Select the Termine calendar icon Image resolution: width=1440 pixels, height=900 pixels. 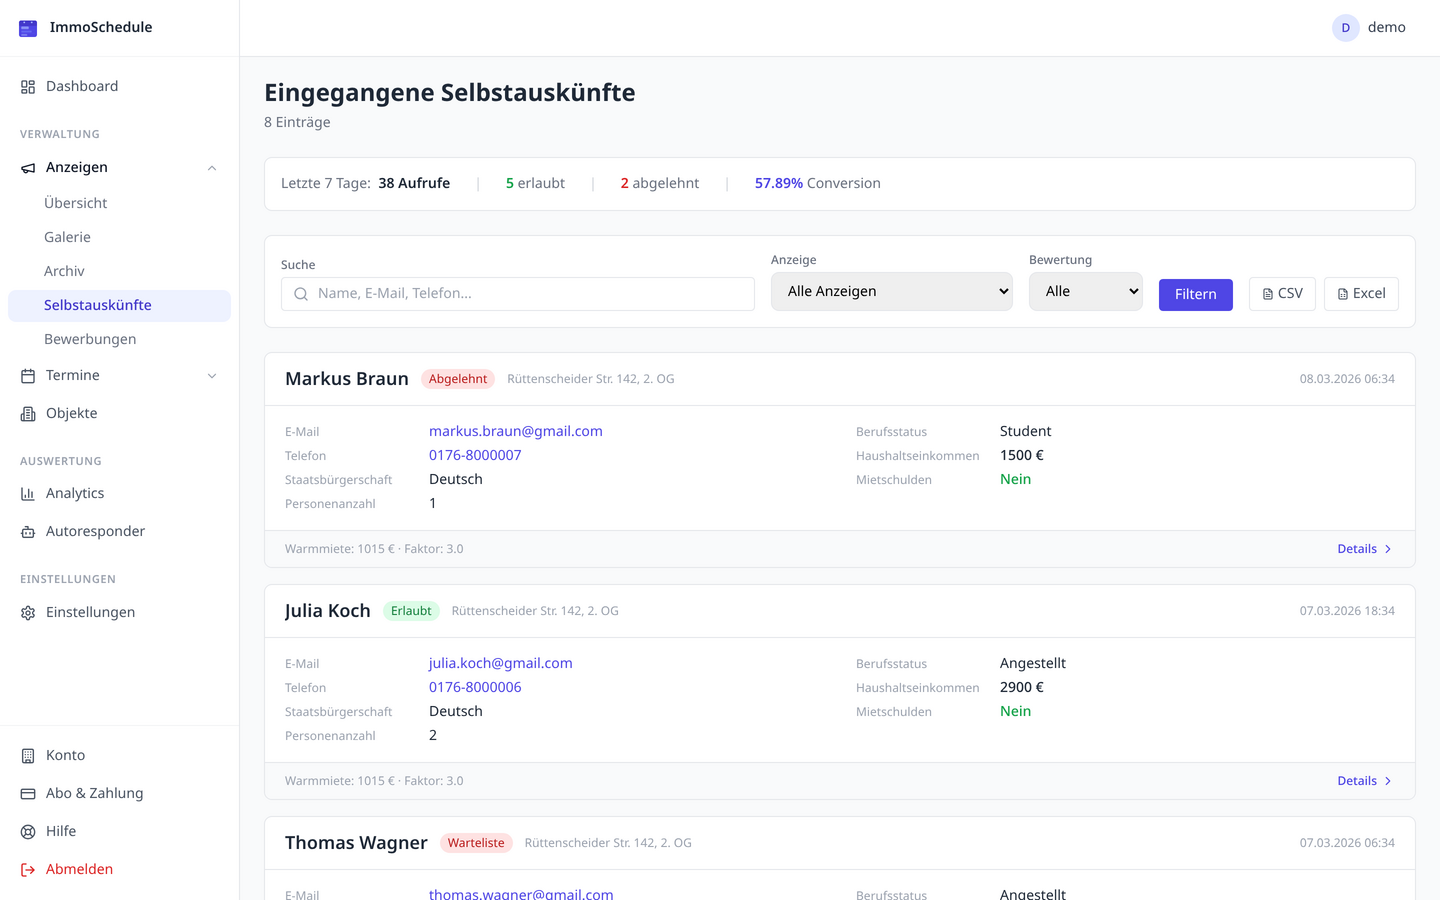click(x=27, y=375)
